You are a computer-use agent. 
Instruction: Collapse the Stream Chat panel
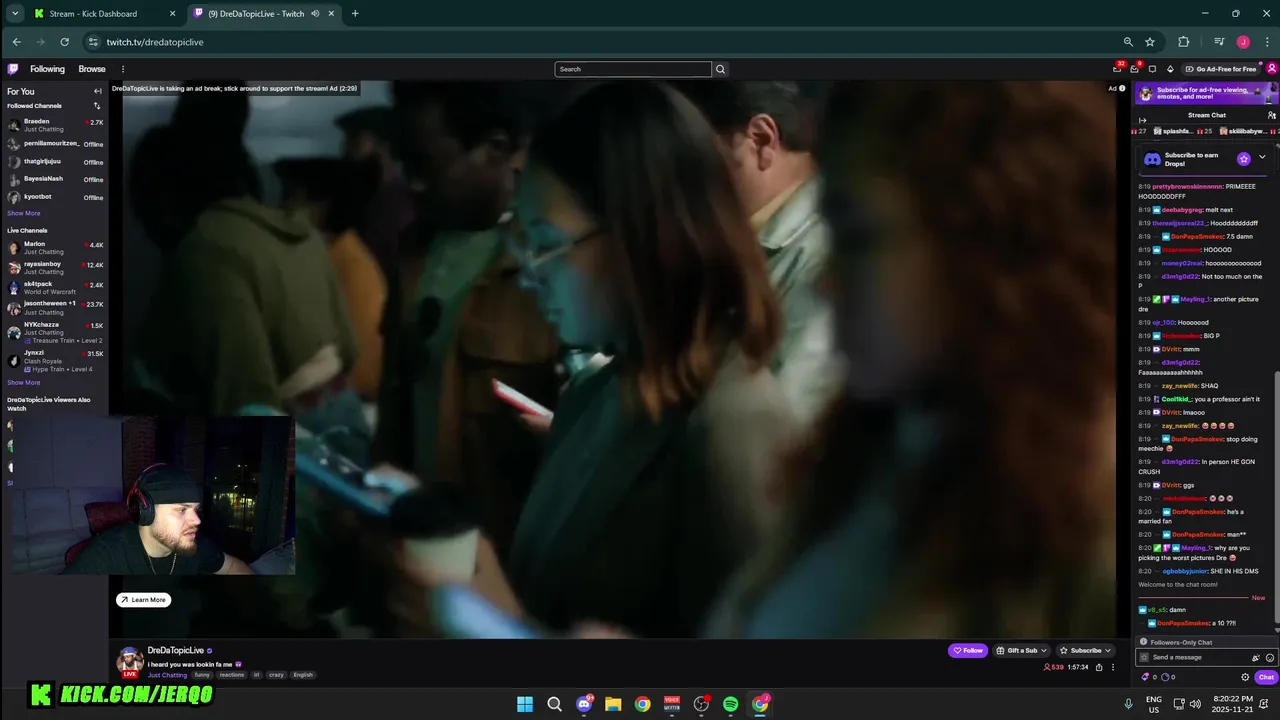[1143, 120]
